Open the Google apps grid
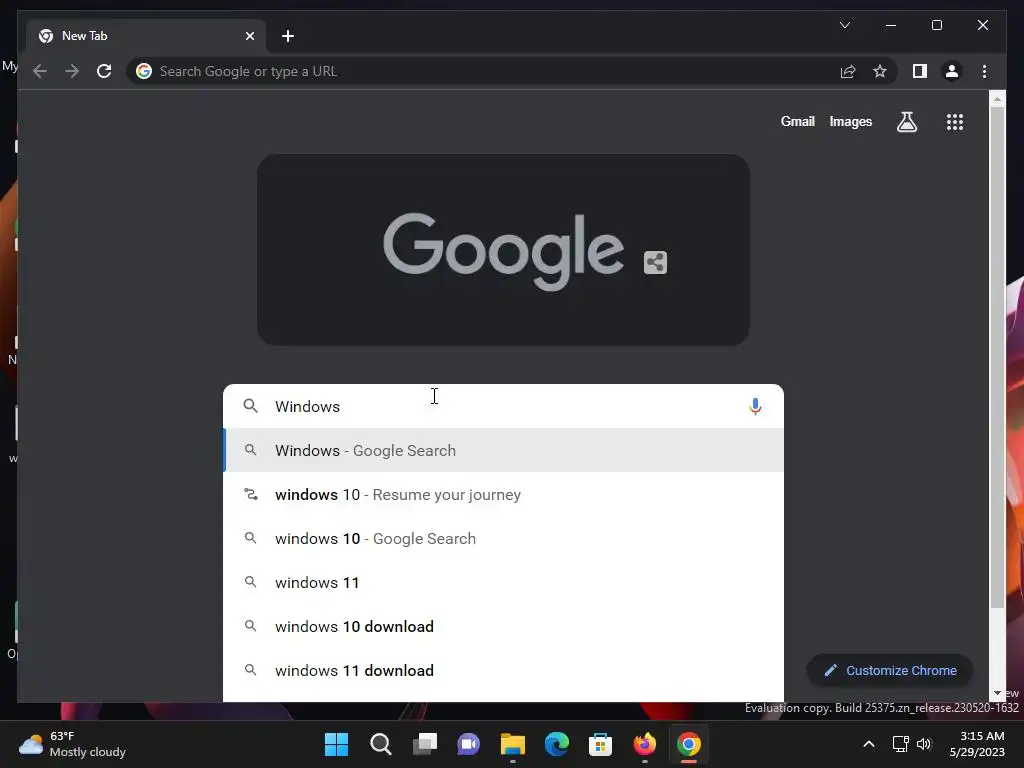This screenshot has height=768, width=1024. [955, 121]
